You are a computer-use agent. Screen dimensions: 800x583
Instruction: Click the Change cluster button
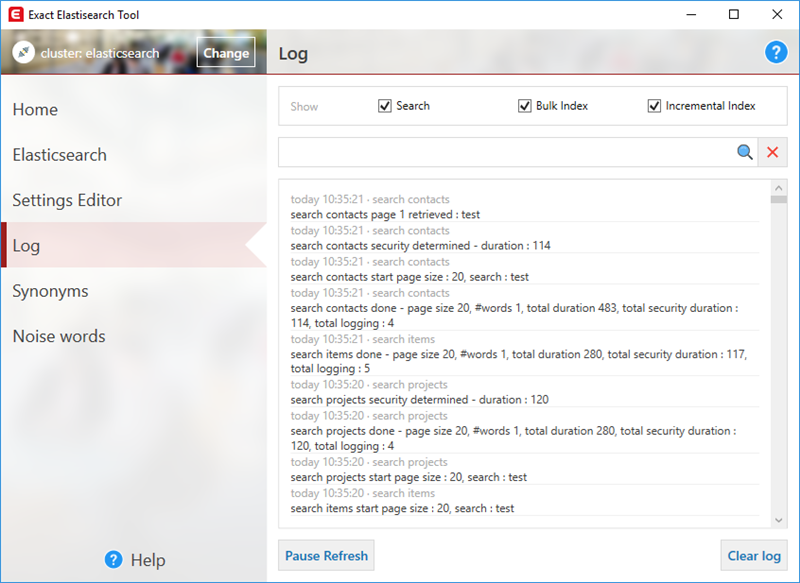tap(226, 53)
